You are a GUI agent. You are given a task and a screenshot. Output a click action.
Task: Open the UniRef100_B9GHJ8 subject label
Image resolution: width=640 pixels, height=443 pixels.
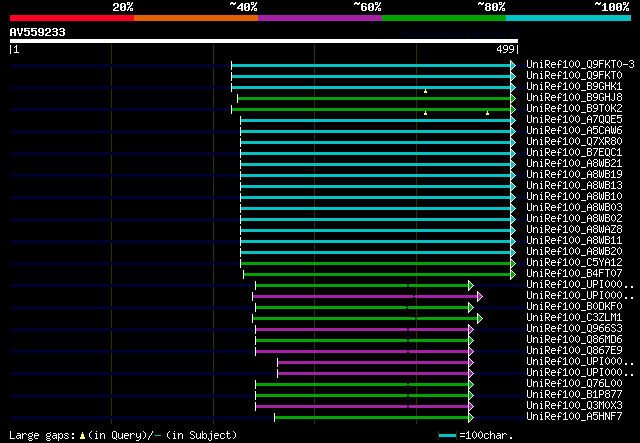[574, 98]
